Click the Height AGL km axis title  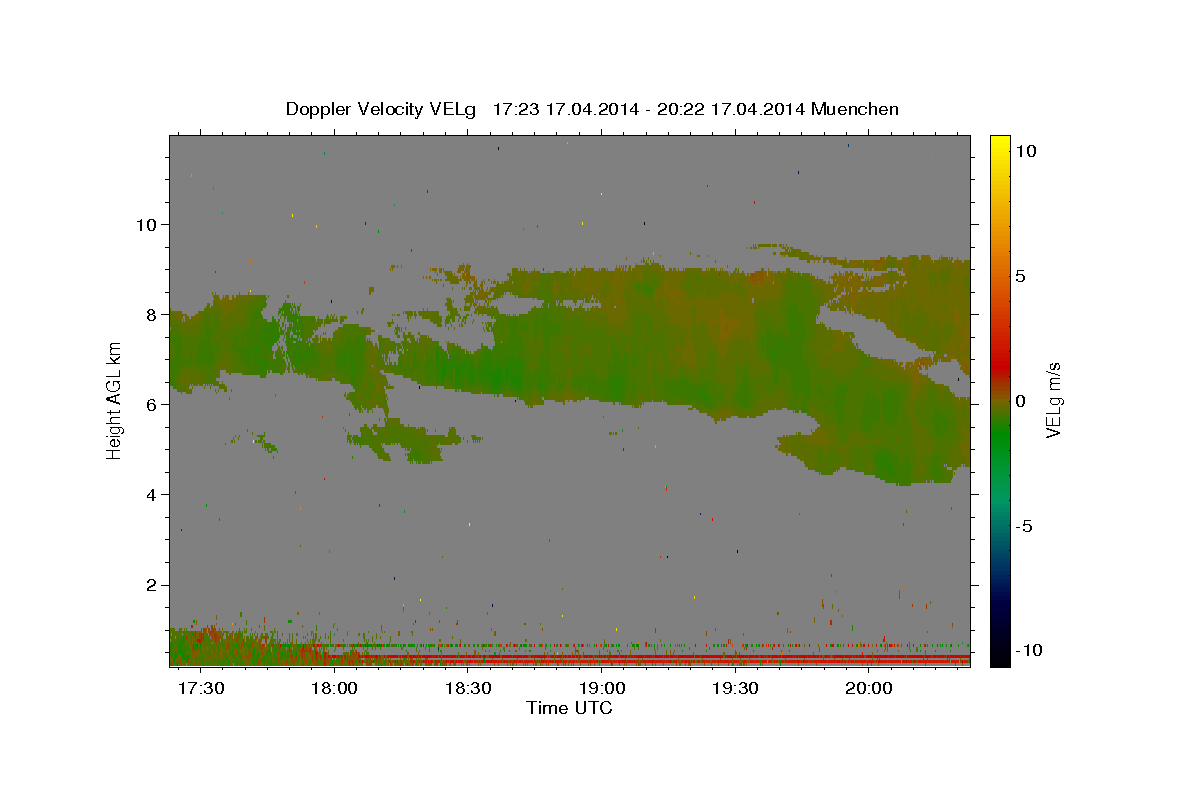point(114,400)
